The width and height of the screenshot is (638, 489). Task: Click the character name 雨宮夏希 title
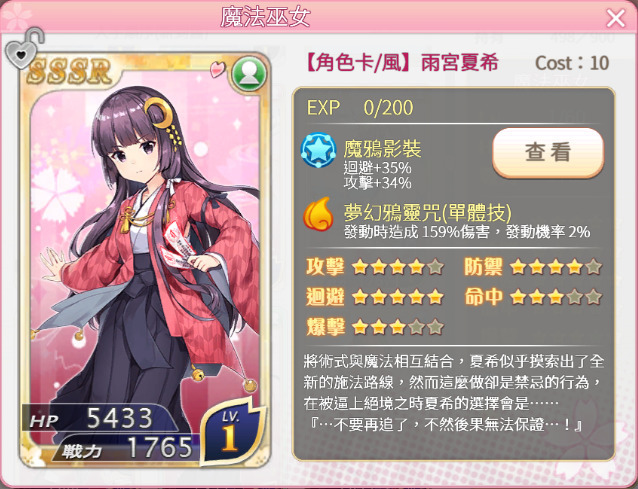(459, 63)
